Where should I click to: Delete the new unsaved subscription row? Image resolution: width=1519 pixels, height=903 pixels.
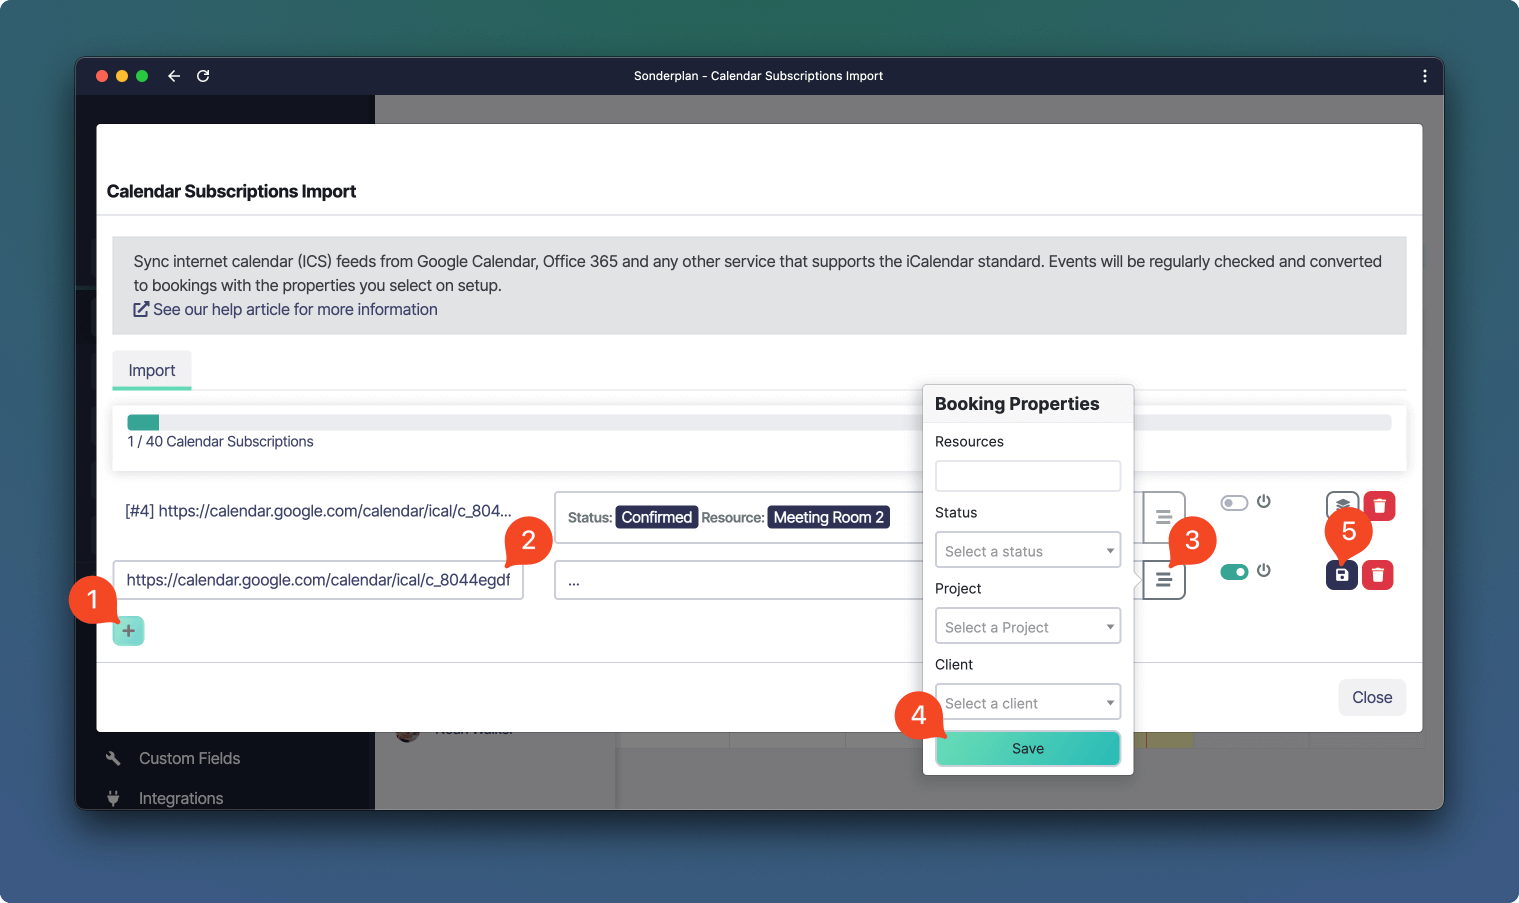[1378, 575]
